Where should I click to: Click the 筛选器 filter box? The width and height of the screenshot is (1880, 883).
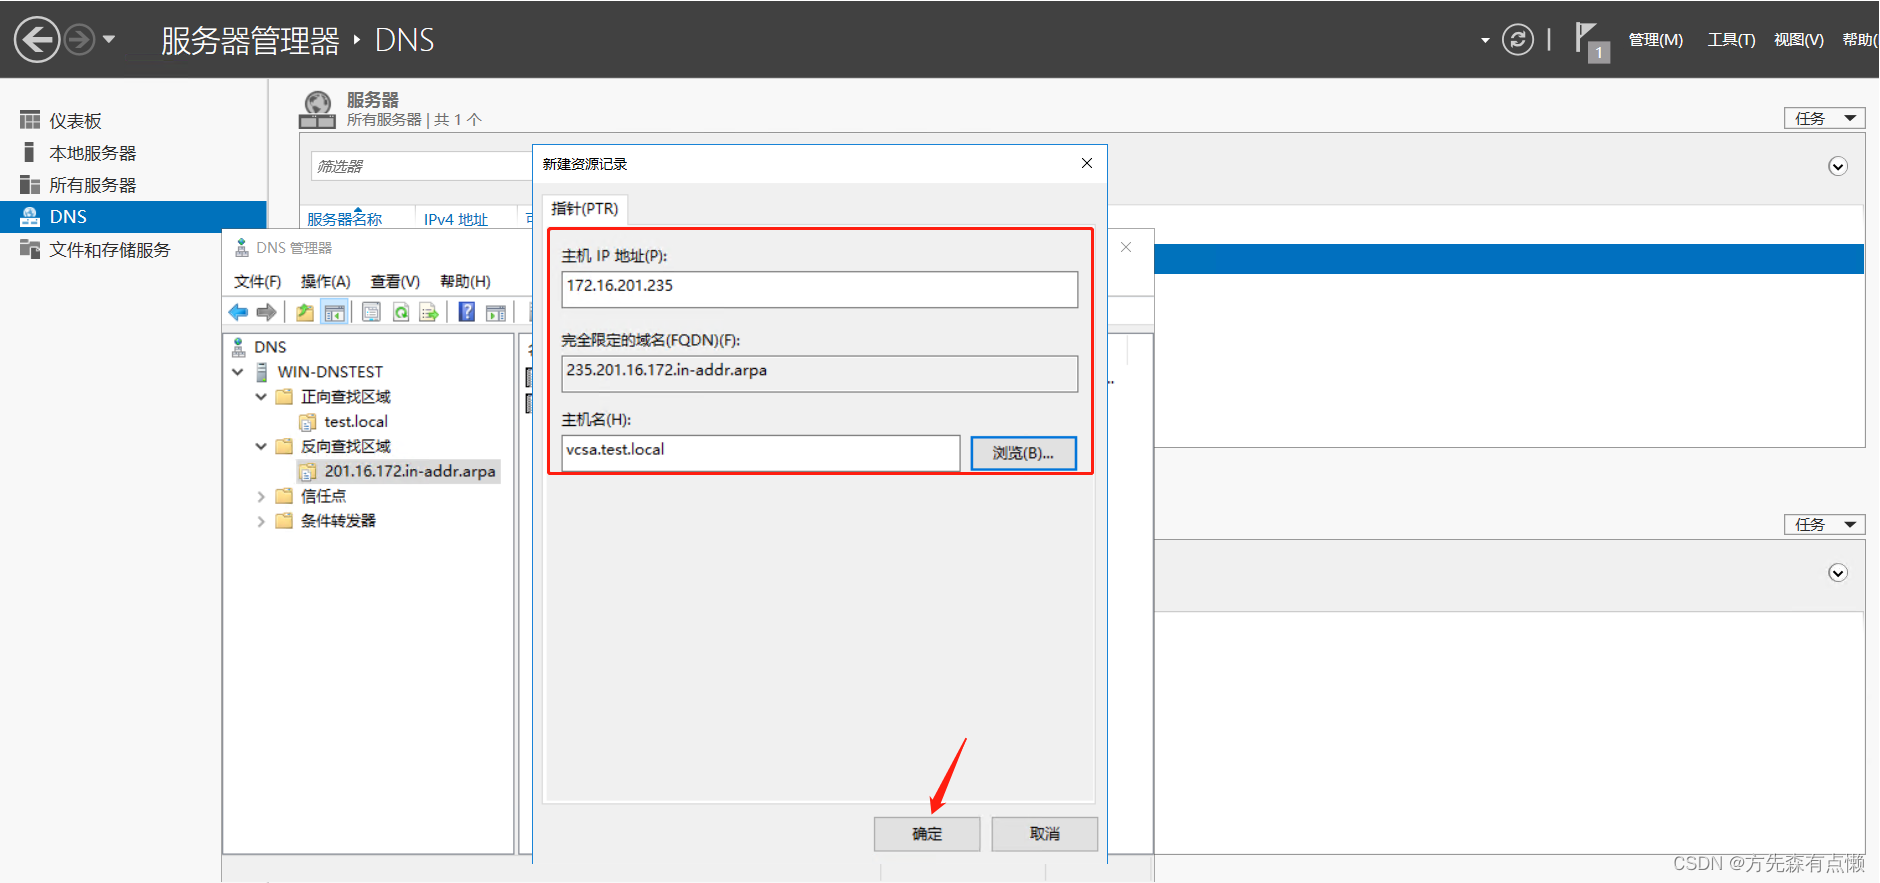click(x=423, y=166)
